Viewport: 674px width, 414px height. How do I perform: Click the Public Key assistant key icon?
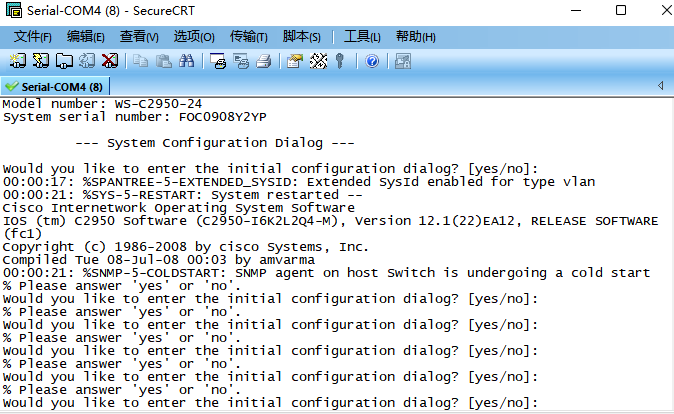click(340, 61)
